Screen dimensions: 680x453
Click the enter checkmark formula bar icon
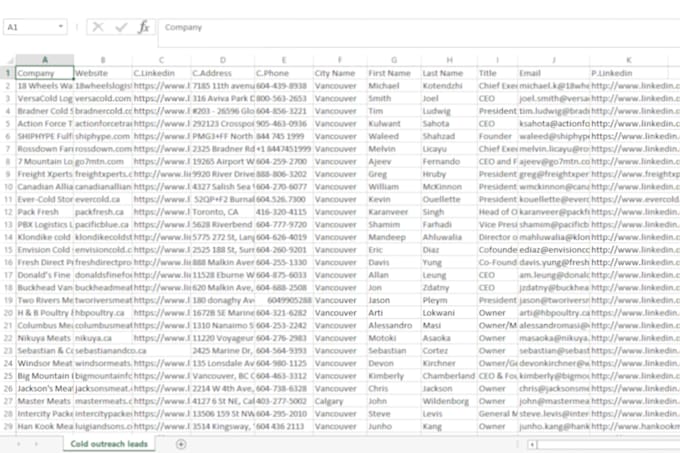(121, 27)
